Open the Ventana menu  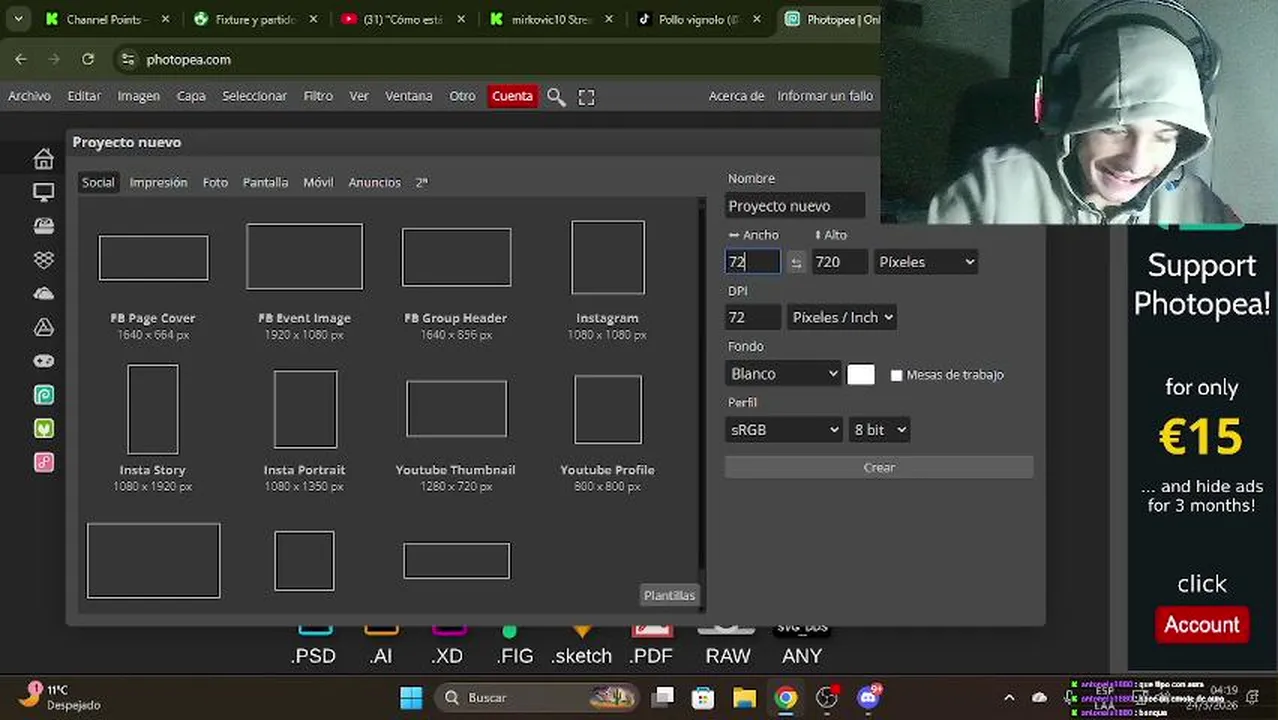409,96
